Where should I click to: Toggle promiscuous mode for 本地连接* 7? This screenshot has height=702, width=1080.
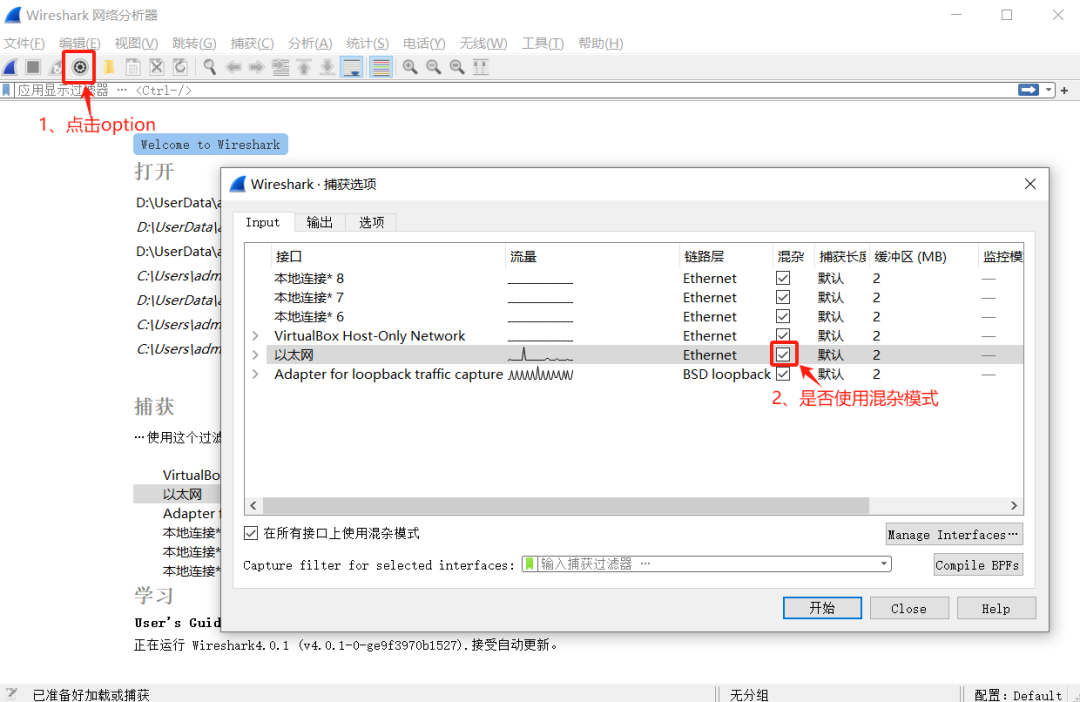[x=782, y=298]
